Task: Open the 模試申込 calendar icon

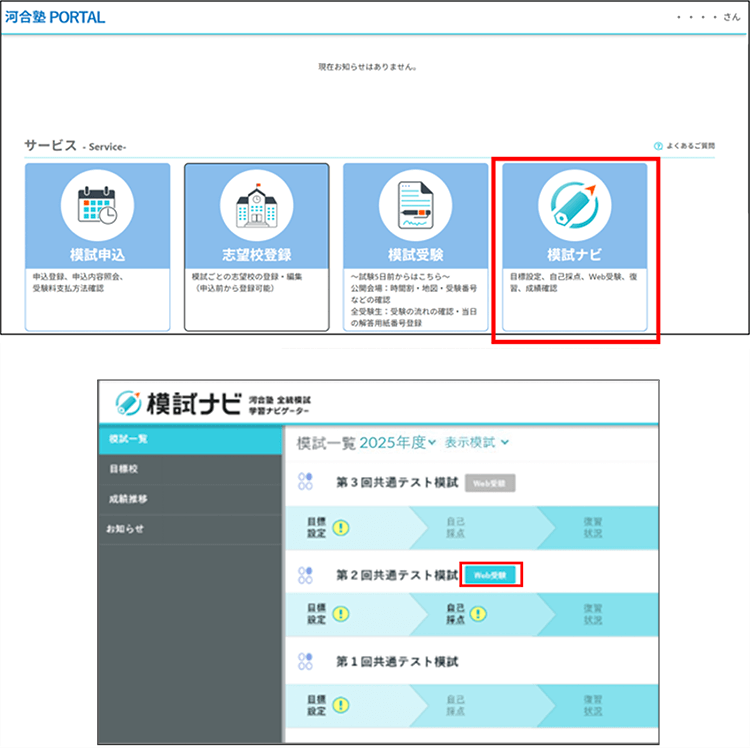Action: (x=98, y=205)
